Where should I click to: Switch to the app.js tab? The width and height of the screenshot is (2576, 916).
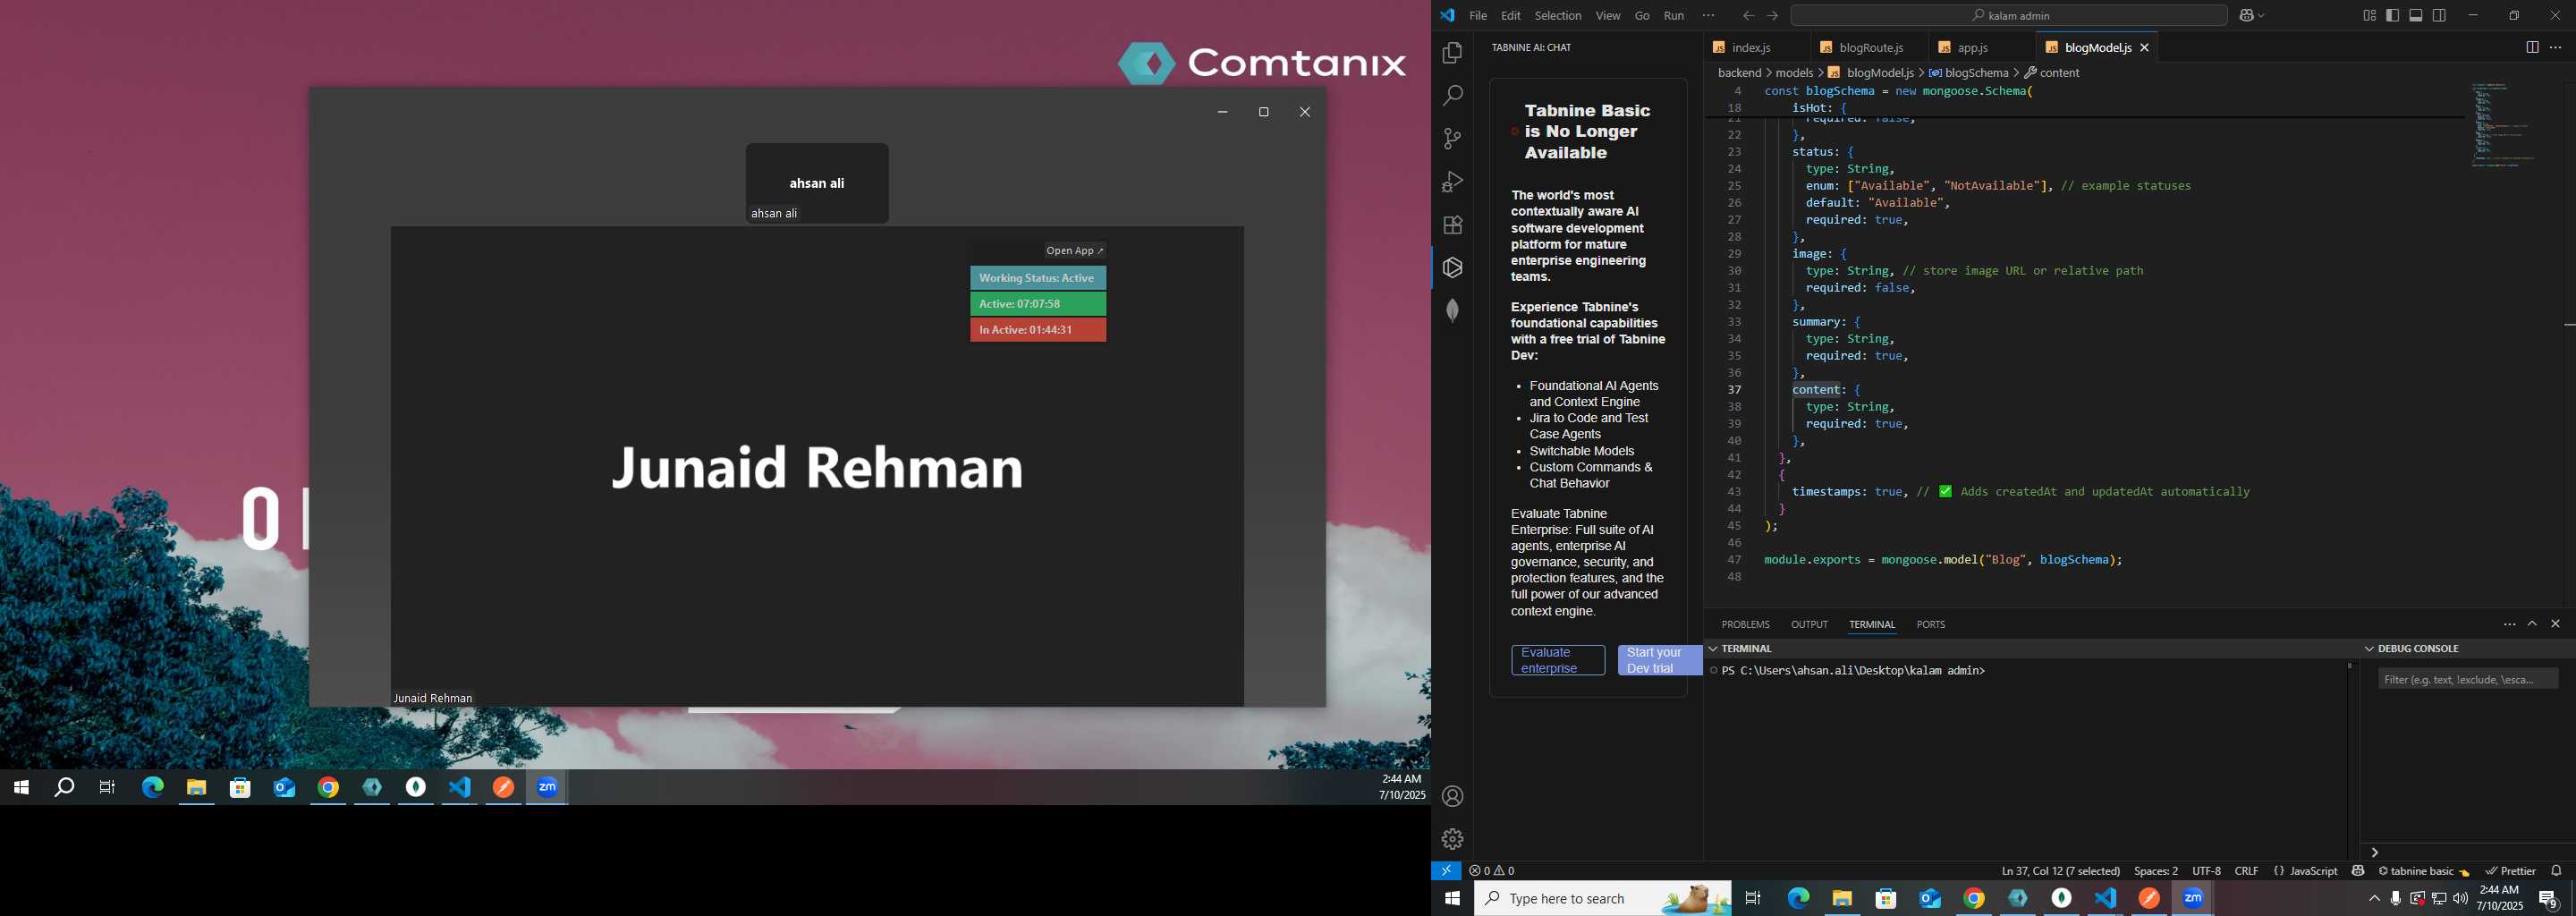(1972, 48)
